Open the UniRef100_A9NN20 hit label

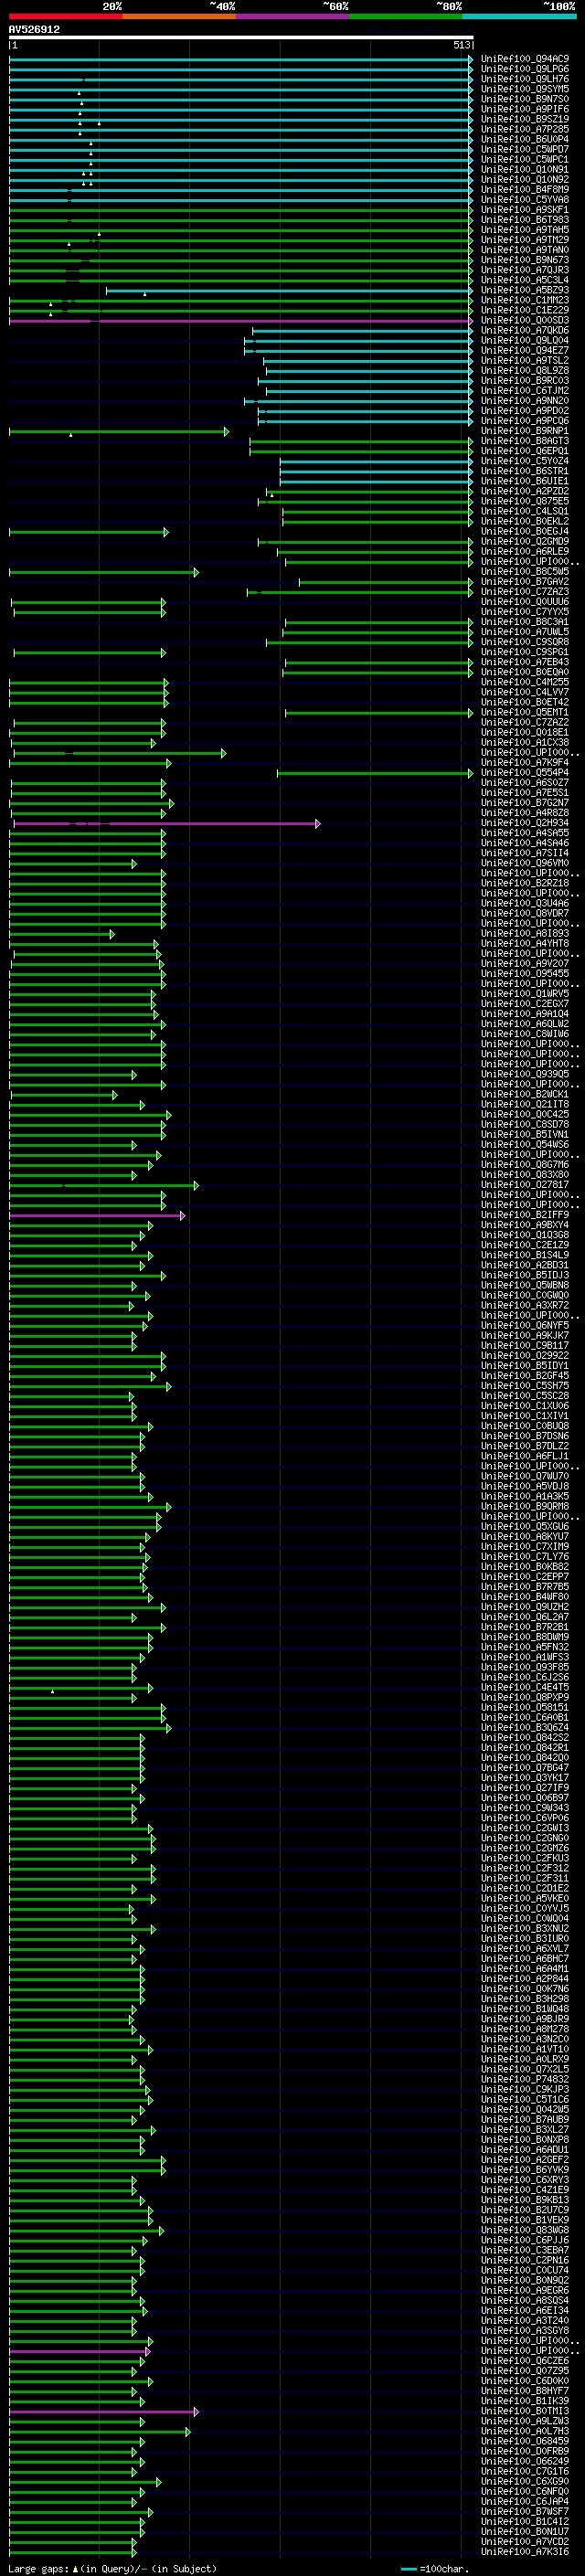pyautogui.click(x=525, y=401)
